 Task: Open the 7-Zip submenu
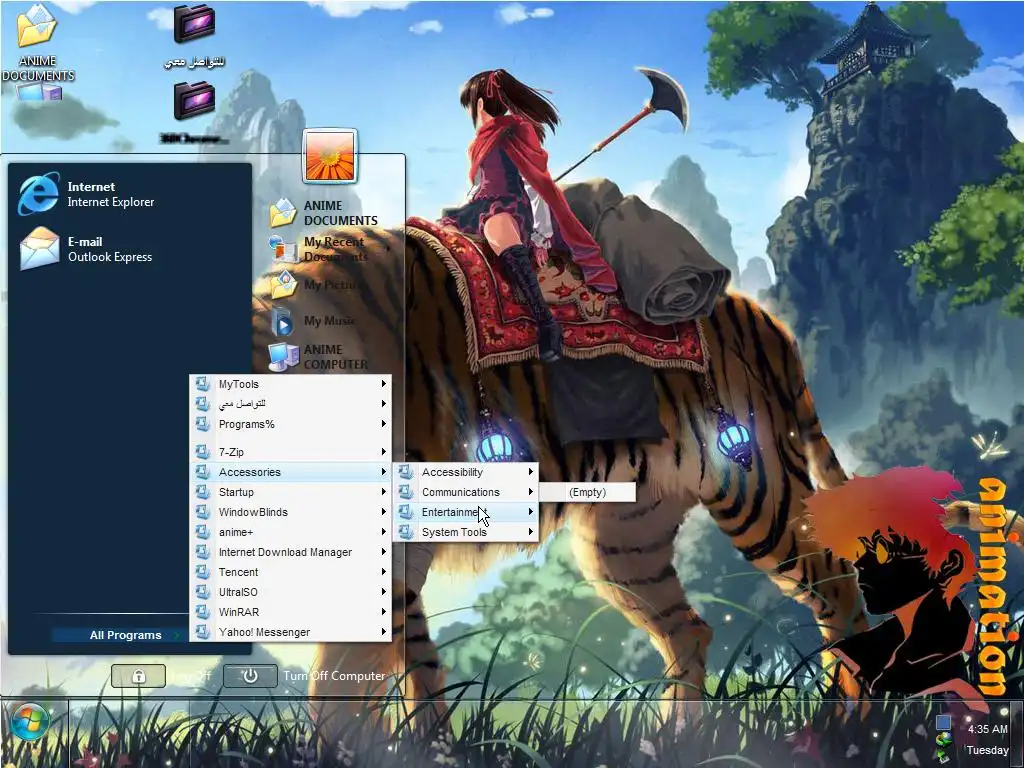291,451
